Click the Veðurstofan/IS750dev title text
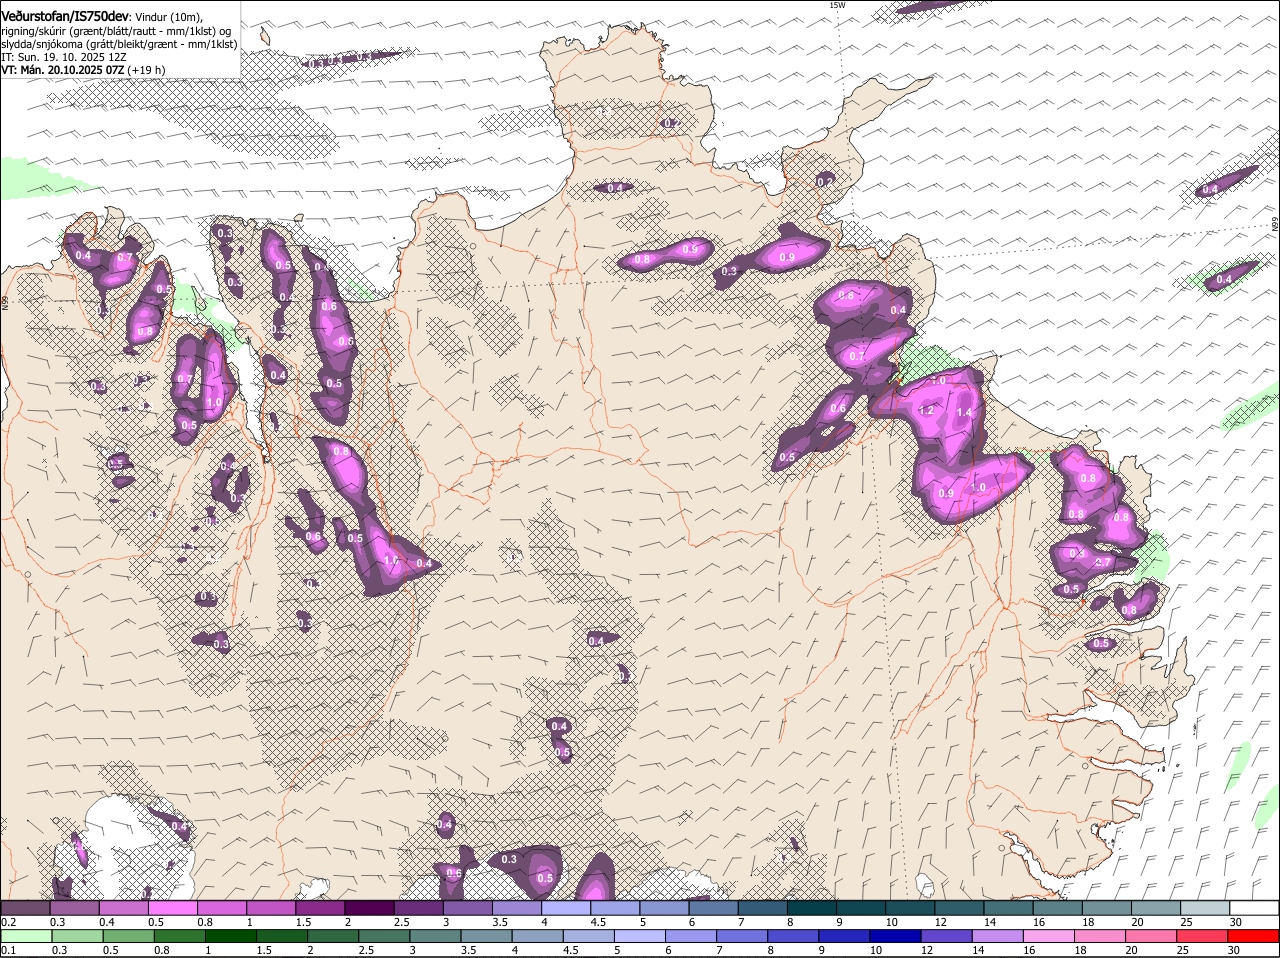Screen dimensions: 1280x958 point(65,17)
